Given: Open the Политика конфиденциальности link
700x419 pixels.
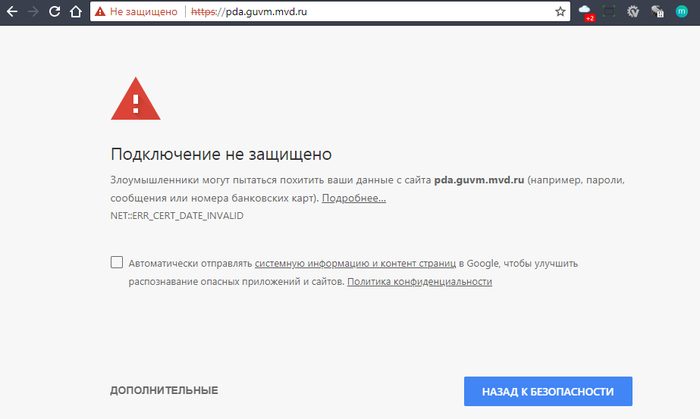Looking at the screenshot, I should point(419,282).
